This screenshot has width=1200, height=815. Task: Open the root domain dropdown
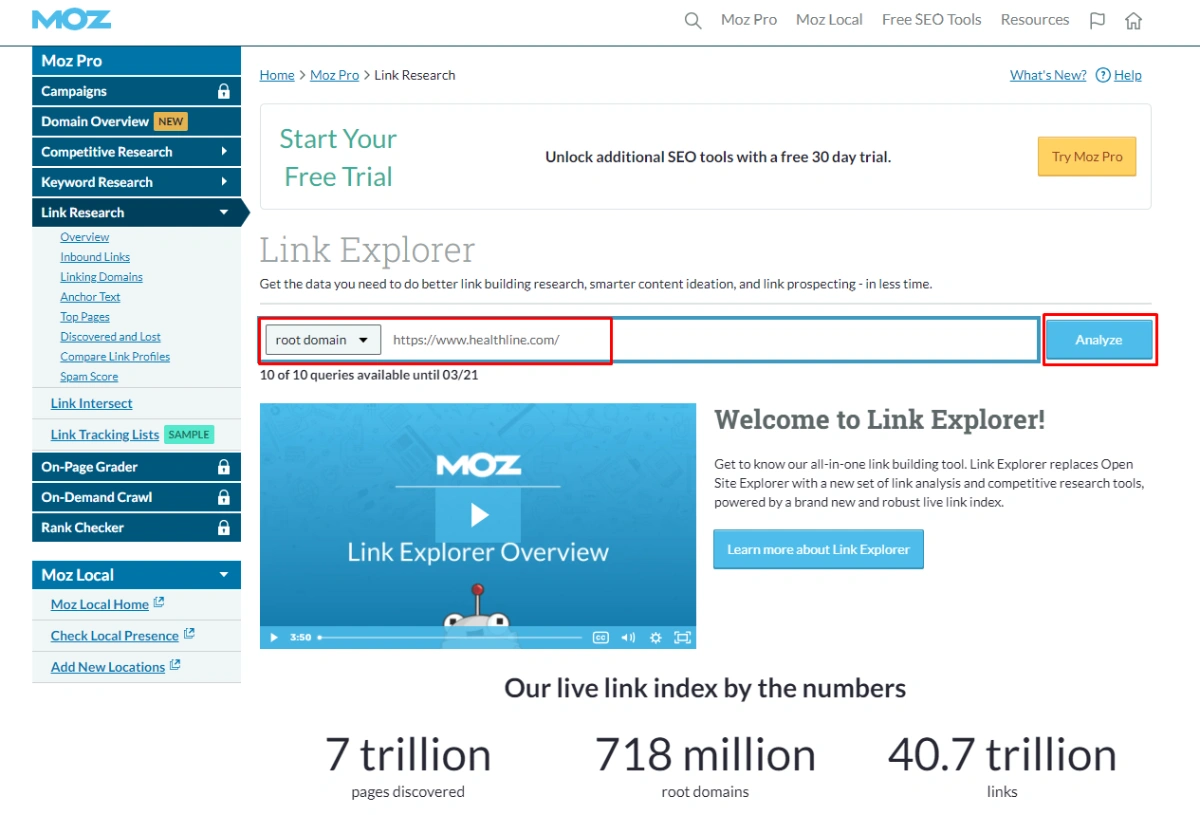[323, 340]
